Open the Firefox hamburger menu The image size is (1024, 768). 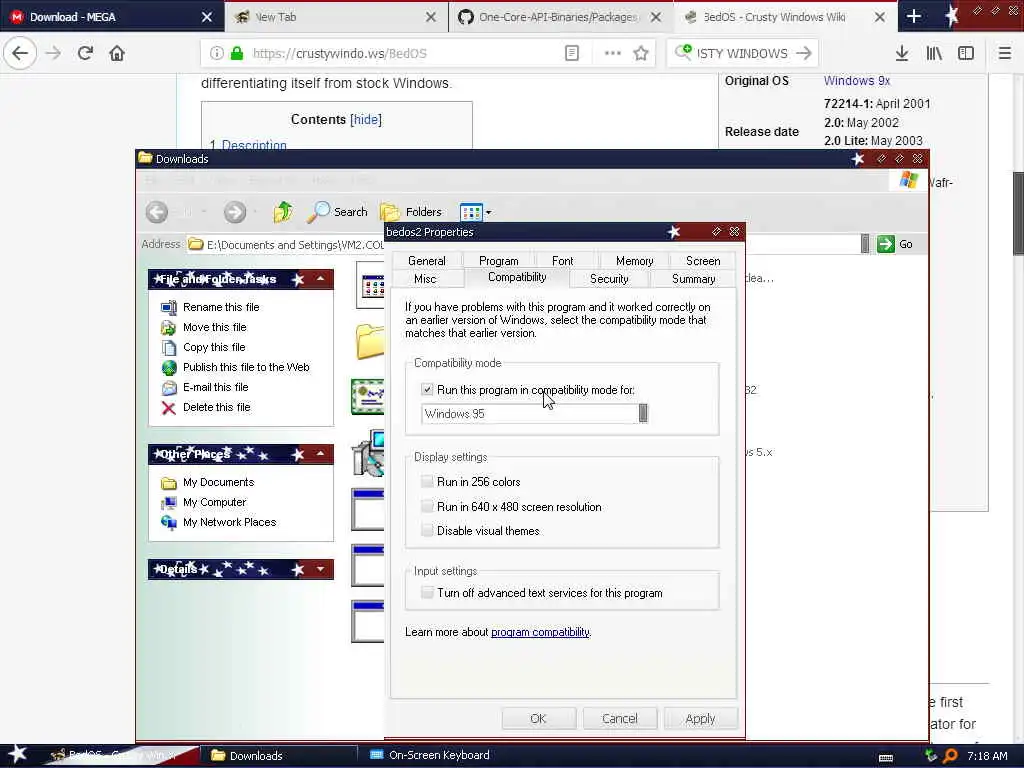coord(1005,54)
